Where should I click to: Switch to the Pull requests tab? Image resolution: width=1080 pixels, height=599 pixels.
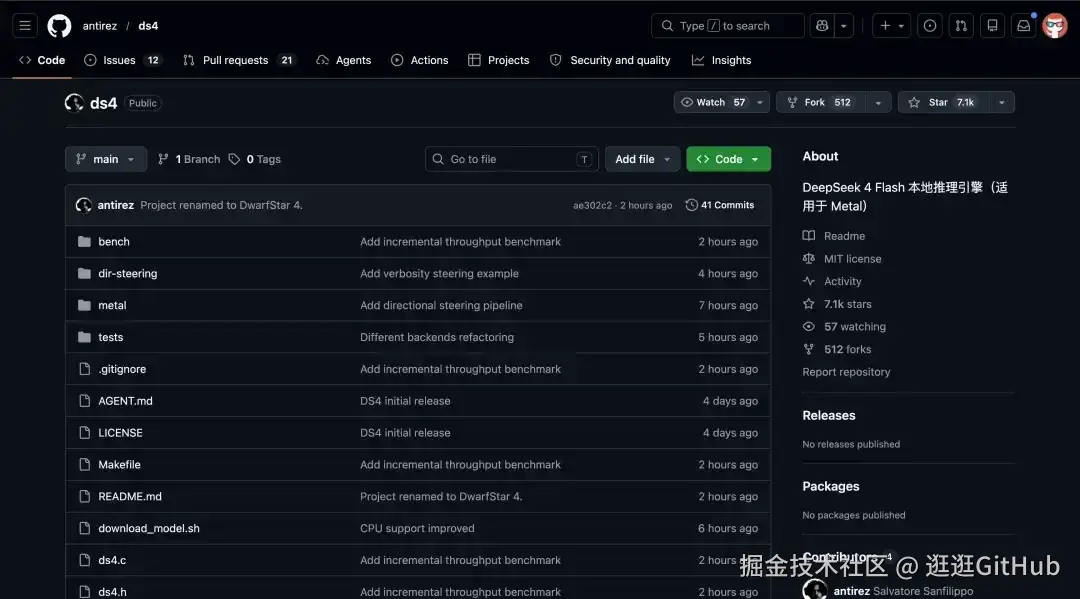click(x=238, y=61)
